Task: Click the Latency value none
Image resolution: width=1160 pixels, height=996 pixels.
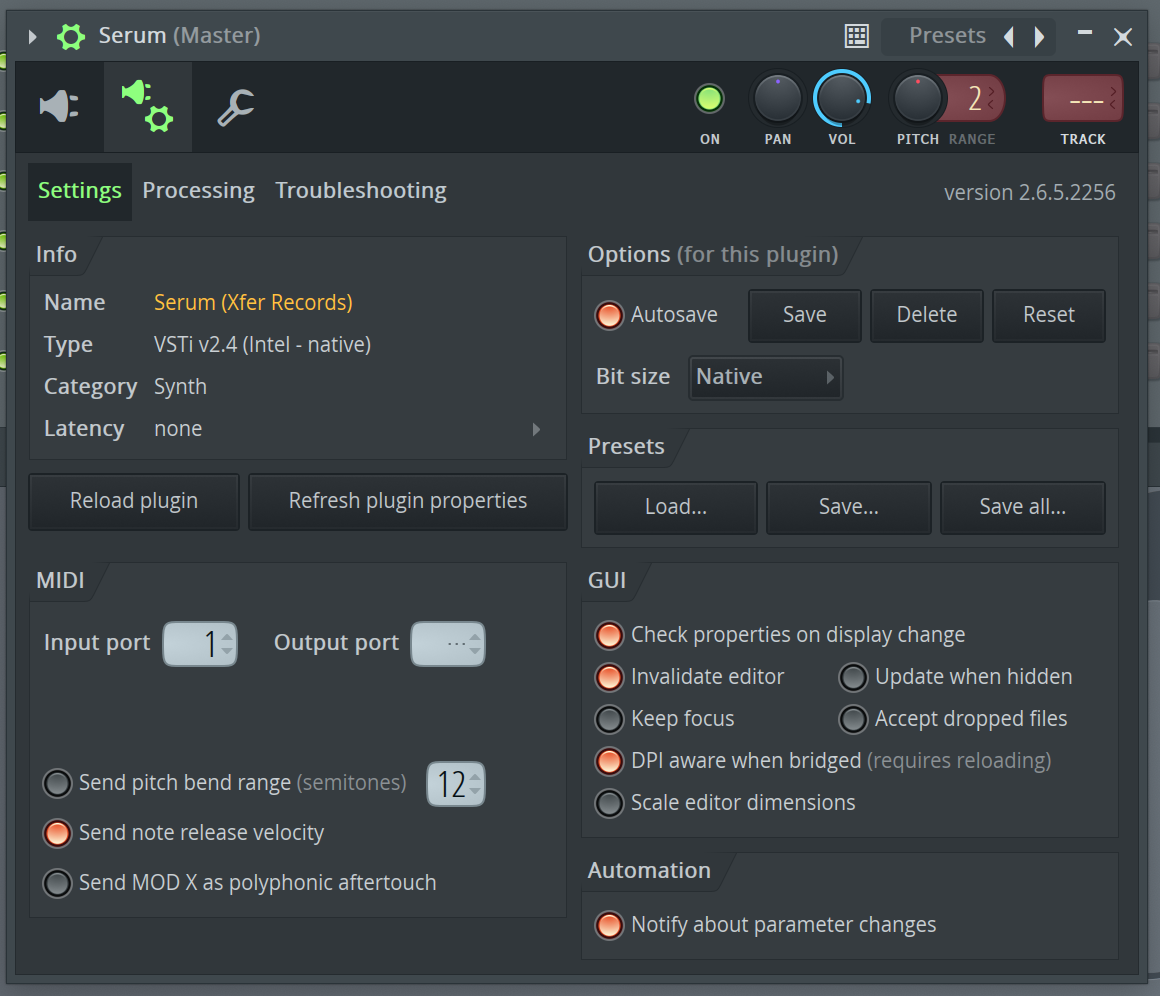Action: [x=178, y=429]
